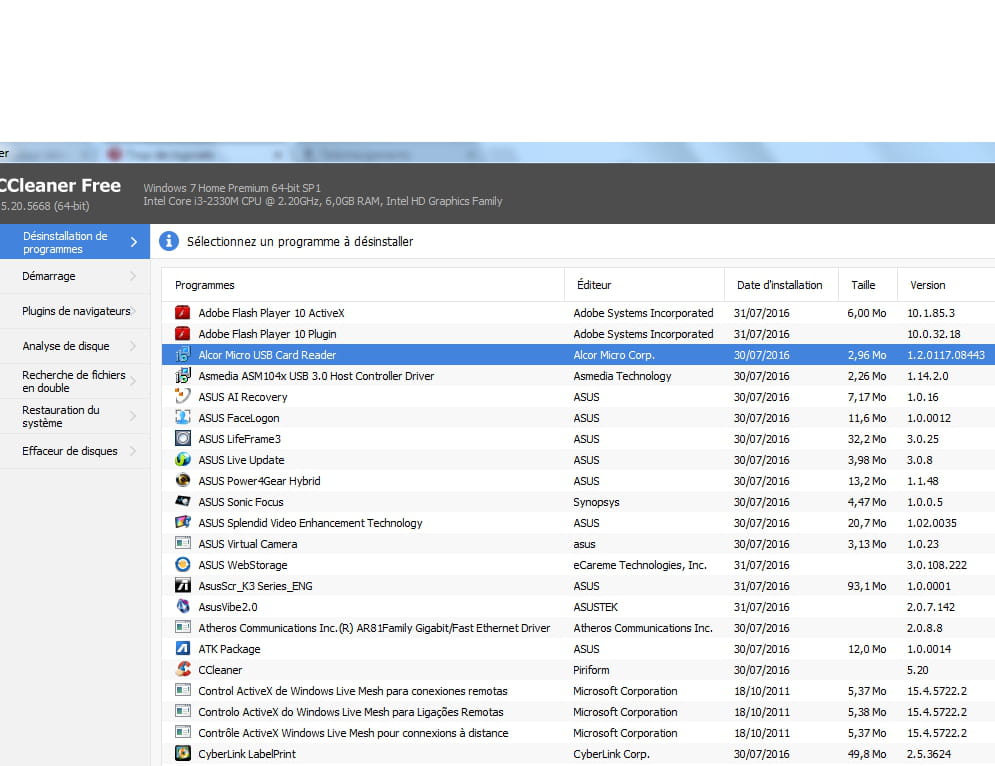995x766 pixels.
Task: Click the ASUS WebStorage icon
Action: point(183,564)
